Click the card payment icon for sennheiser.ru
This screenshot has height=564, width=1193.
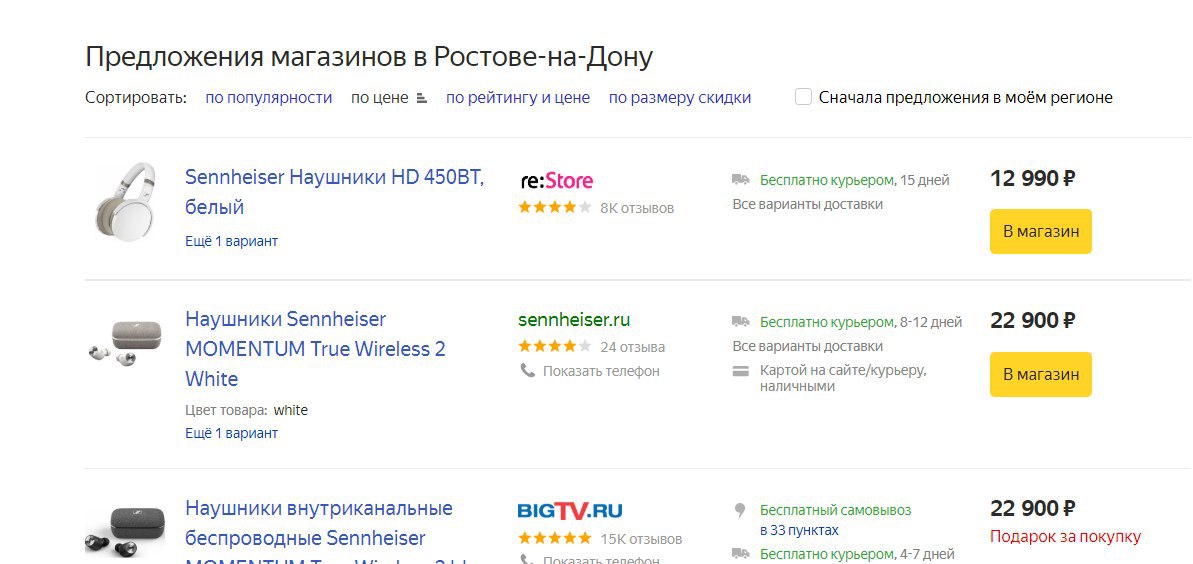click(x=741, y=371)
